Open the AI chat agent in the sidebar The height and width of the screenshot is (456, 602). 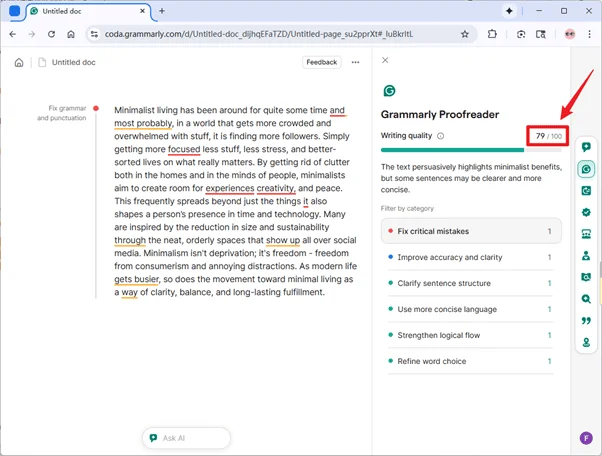coord(586,147)
